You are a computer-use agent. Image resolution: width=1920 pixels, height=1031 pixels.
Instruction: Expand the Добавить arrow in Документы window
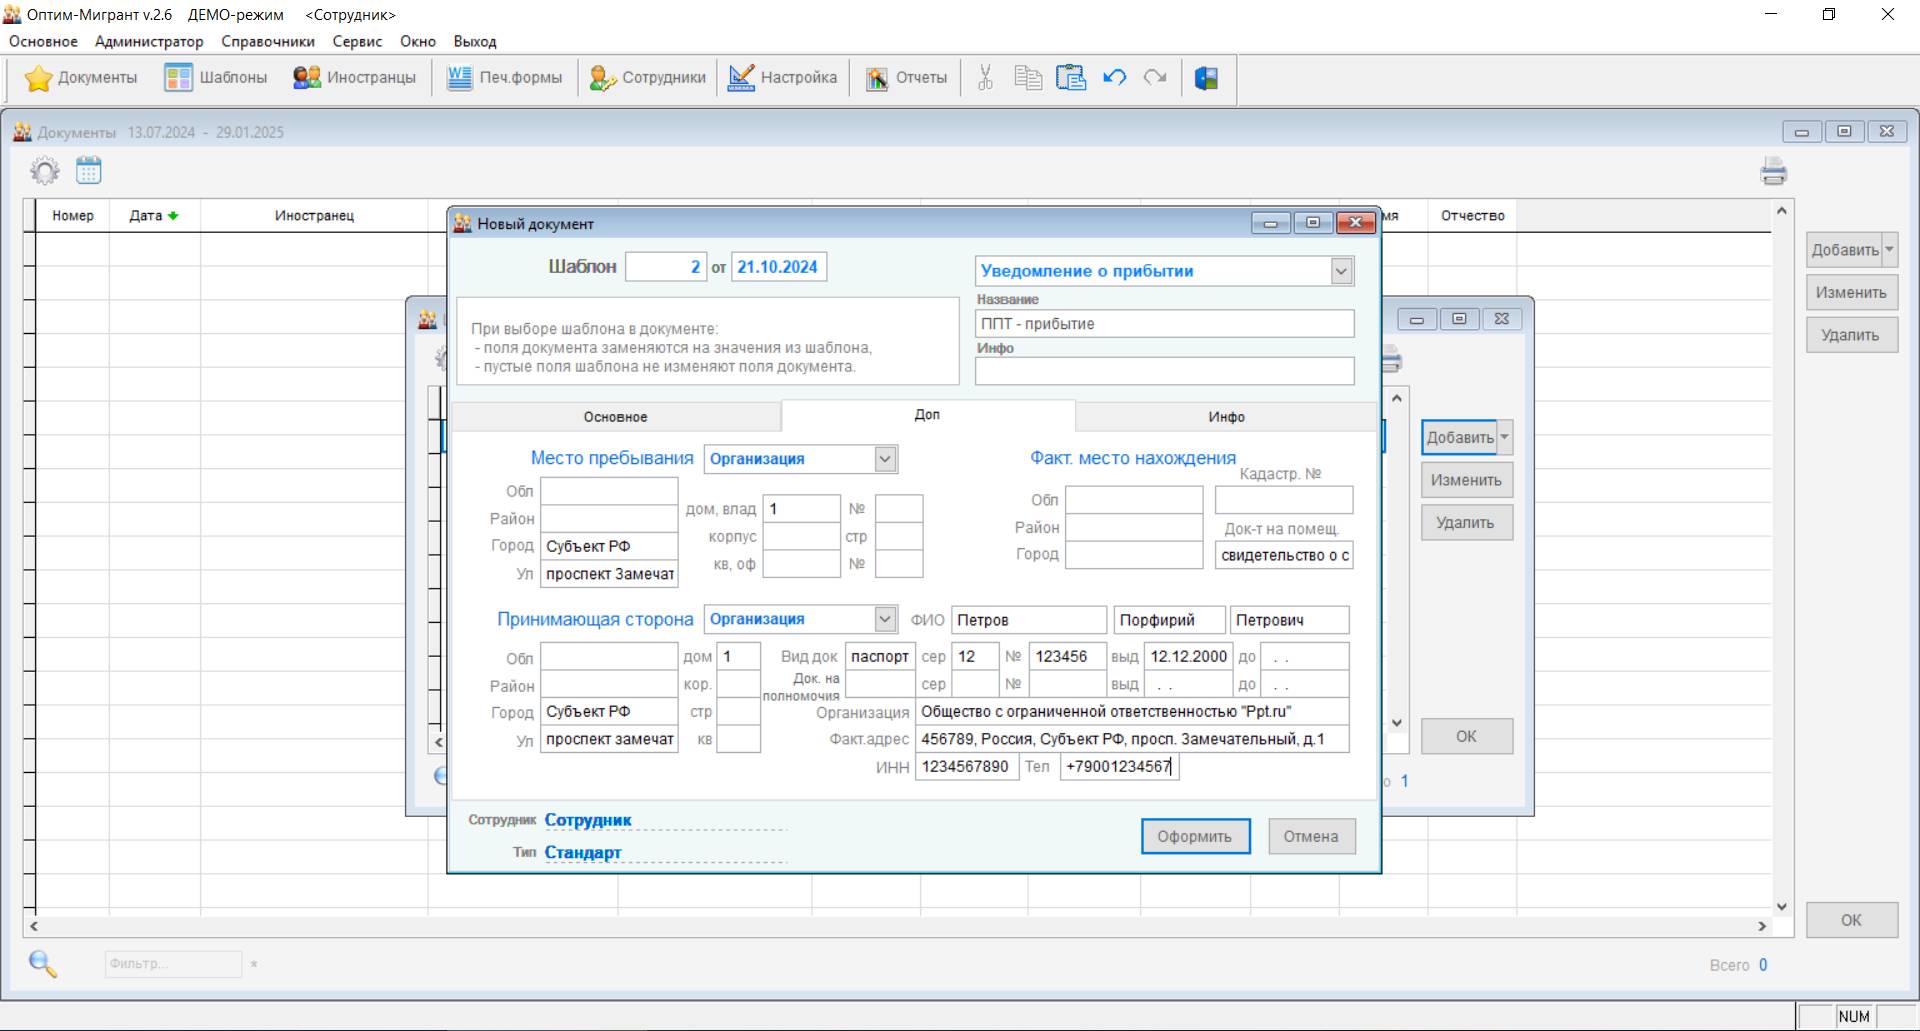point(1889,250)
